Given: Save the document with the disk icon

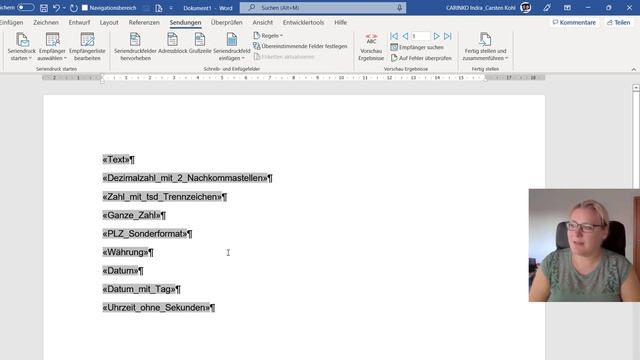Looking at the screenshot, I should coord(44,8).
